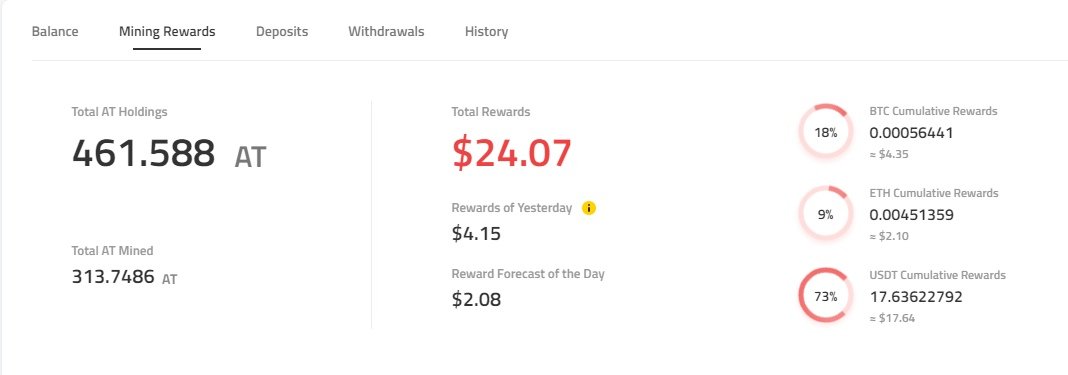This screenshot has height=375, width=1068.
Task: Click the USDT 73% donut chart
Action: tap(825, 296)
